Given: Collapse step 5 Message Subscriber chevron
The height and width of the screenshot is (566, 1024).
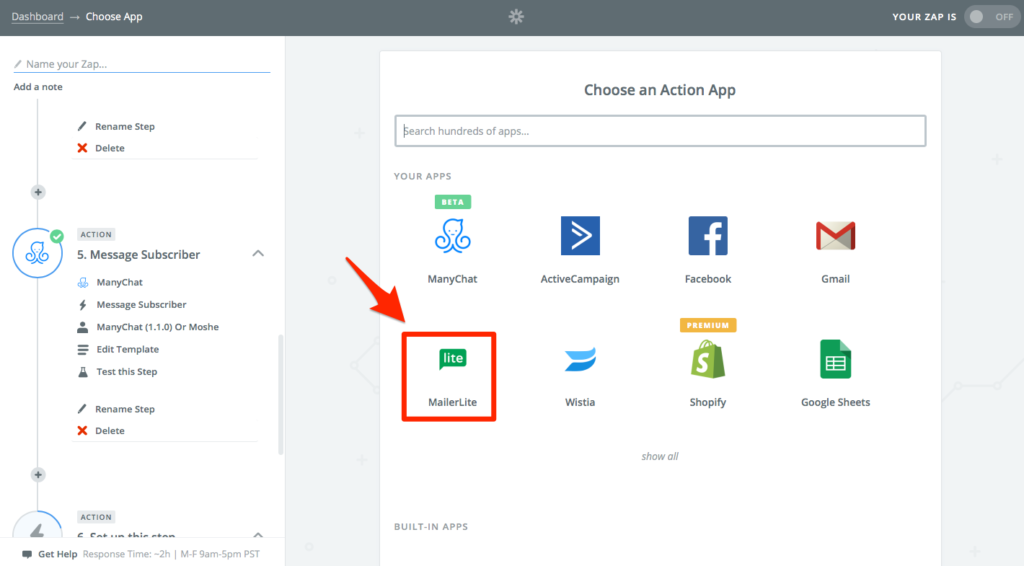Looking at the screenshot, I should click(258, 253).
